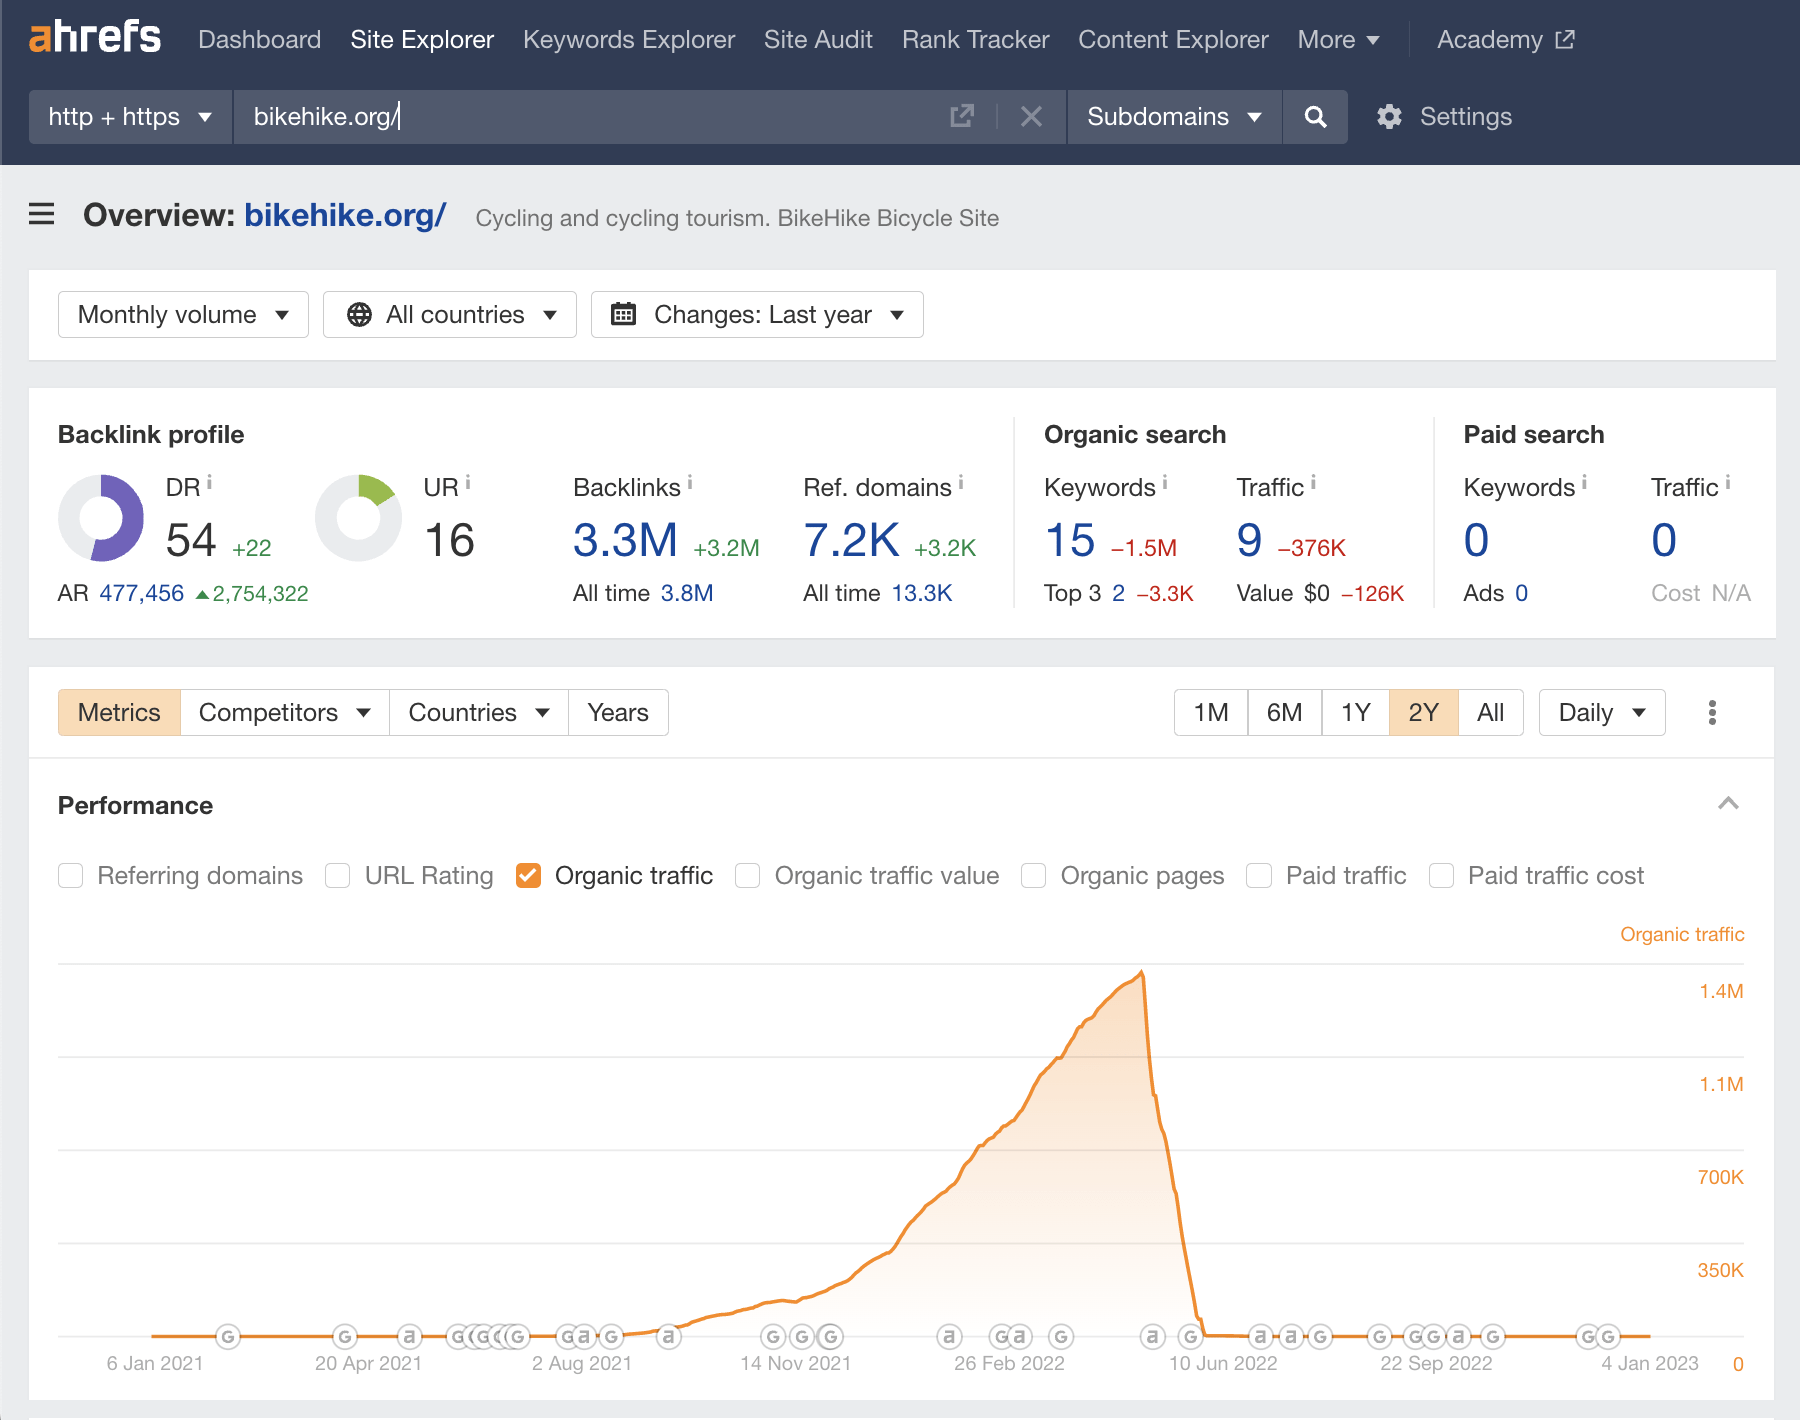The width and height of the screenshot is (1800, 1420).
Task: Open Keywords Explorer from the top menu
Action: point(628,40)
